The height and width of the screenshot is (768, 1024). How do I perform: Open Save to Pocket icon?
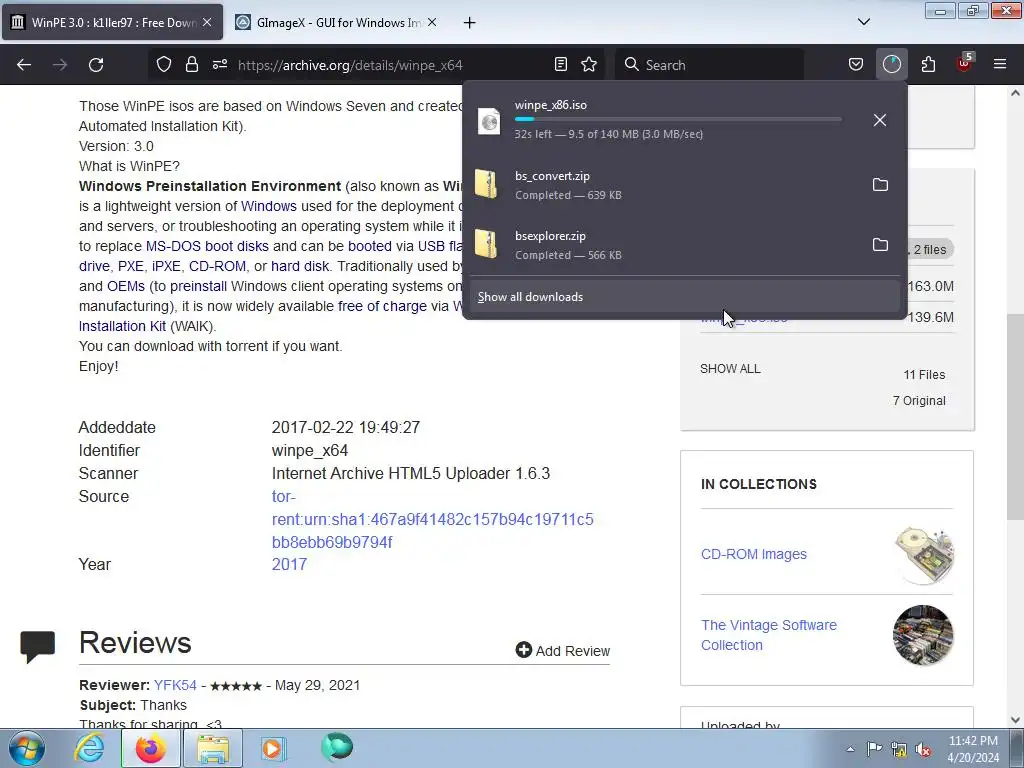click(856, 65)
